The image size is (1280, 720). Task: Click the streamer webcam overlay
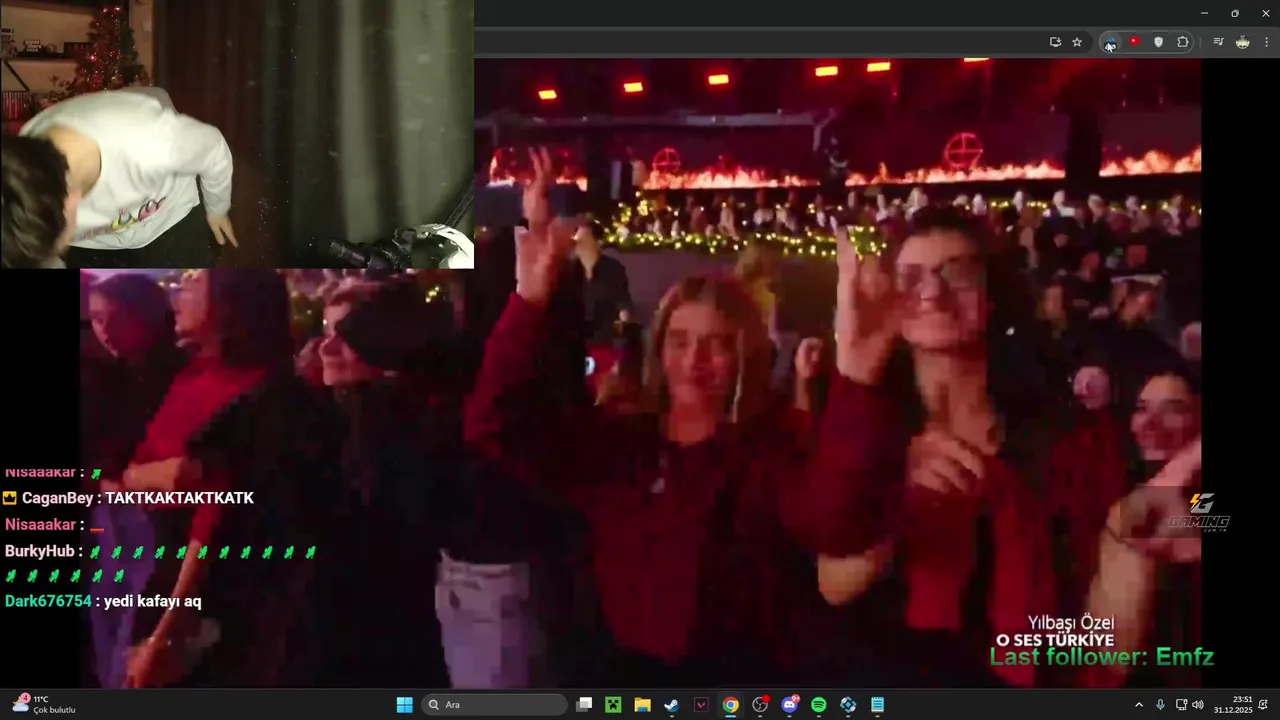237,134
